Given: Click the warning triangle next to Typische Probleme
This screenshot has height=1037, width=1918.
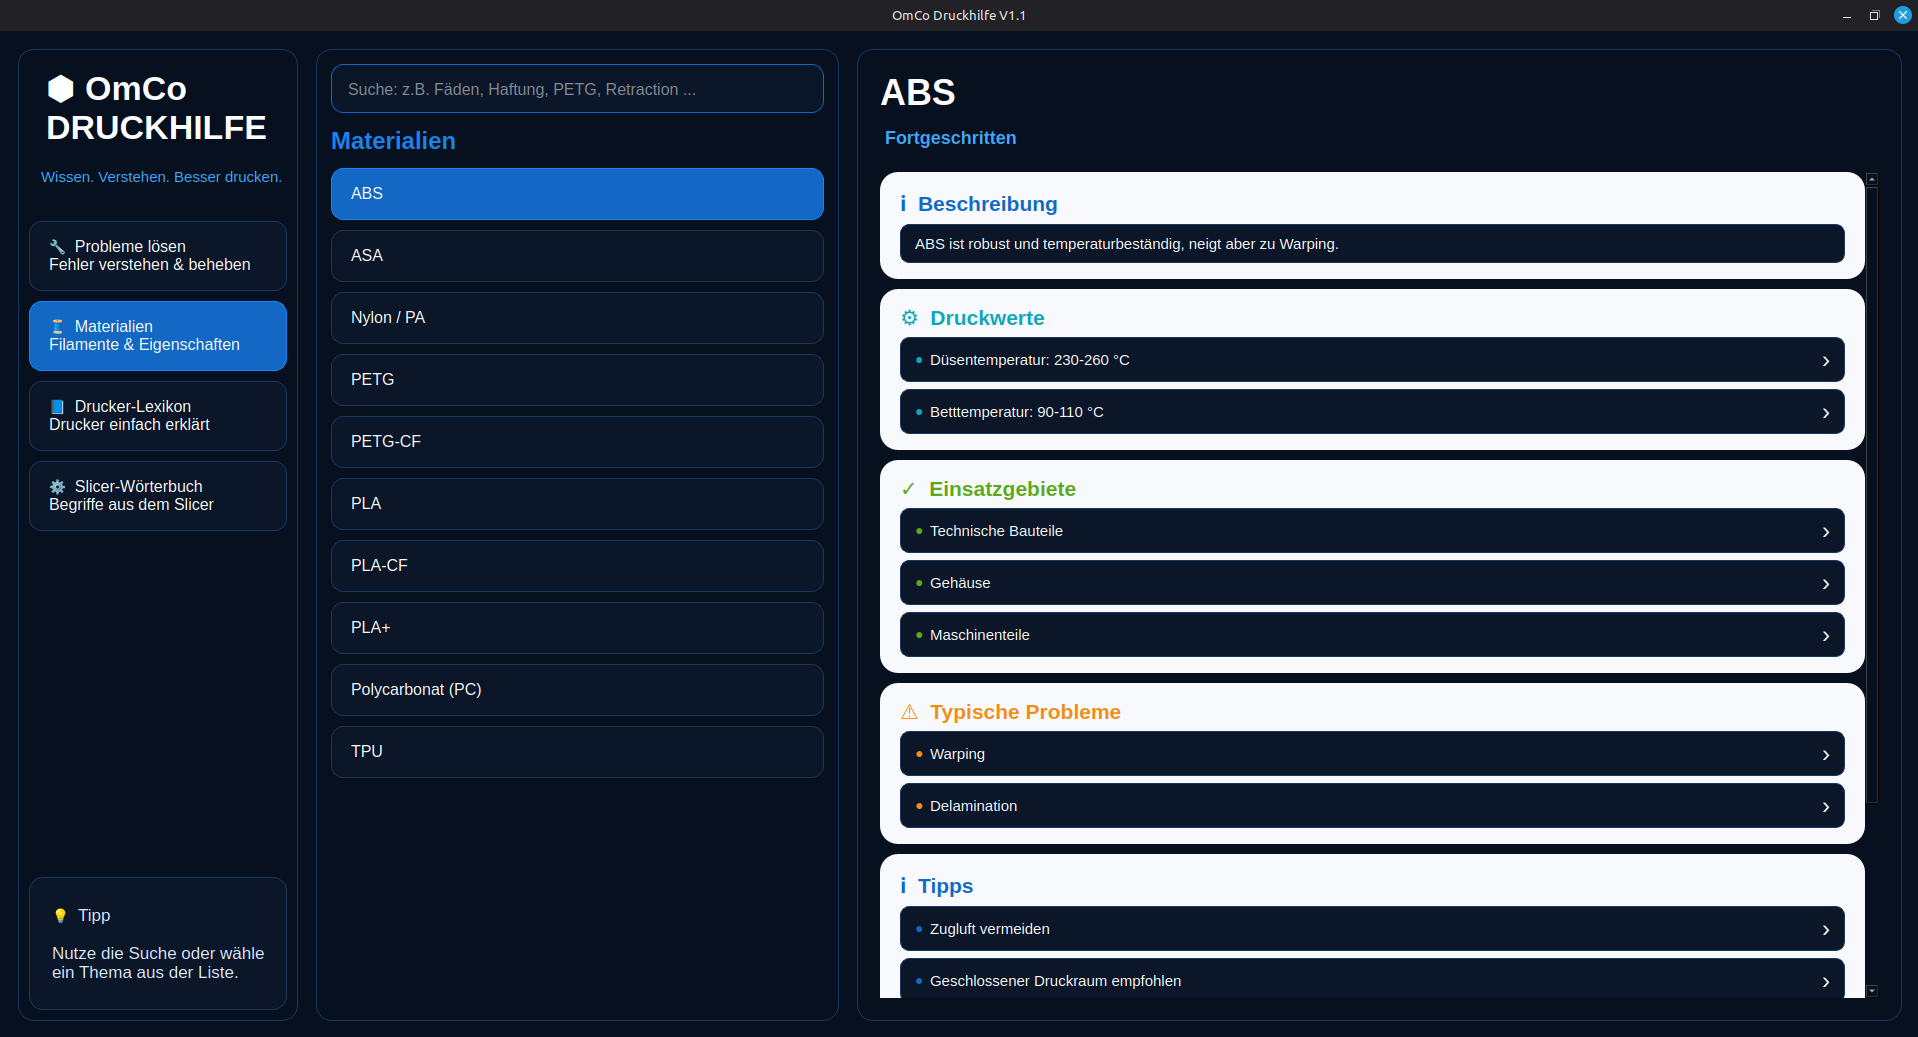Looking at the screenshot, I should tap(909, 712).
